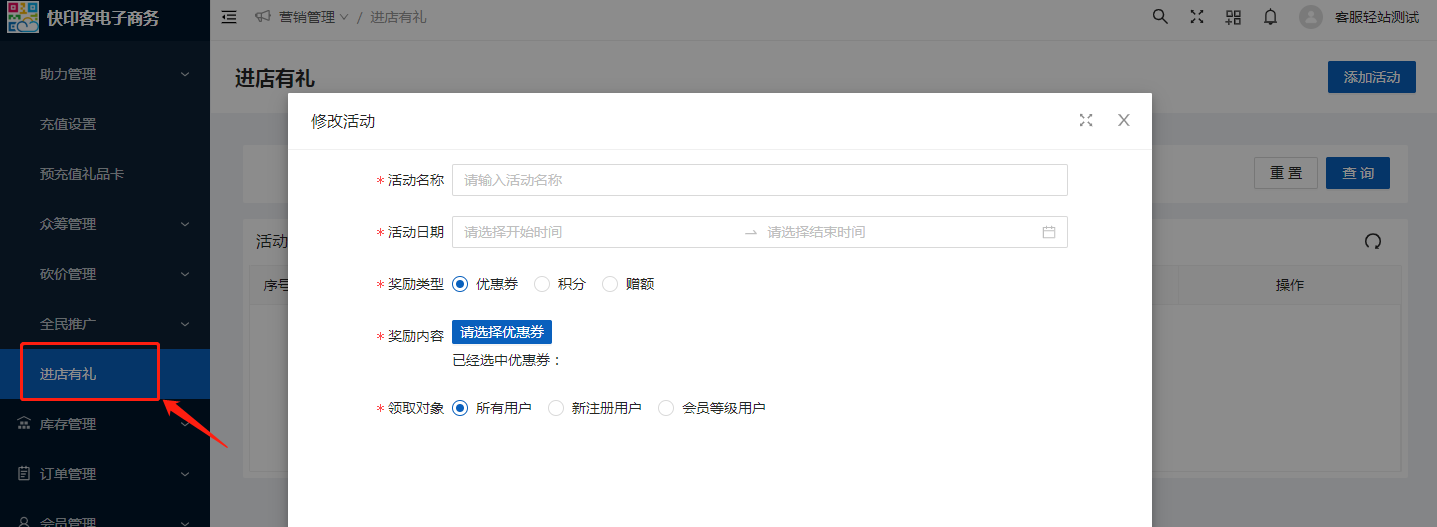Open the notification bell
The image size is (1437, 527).
pyautogui.click(x=1270, y=17)
